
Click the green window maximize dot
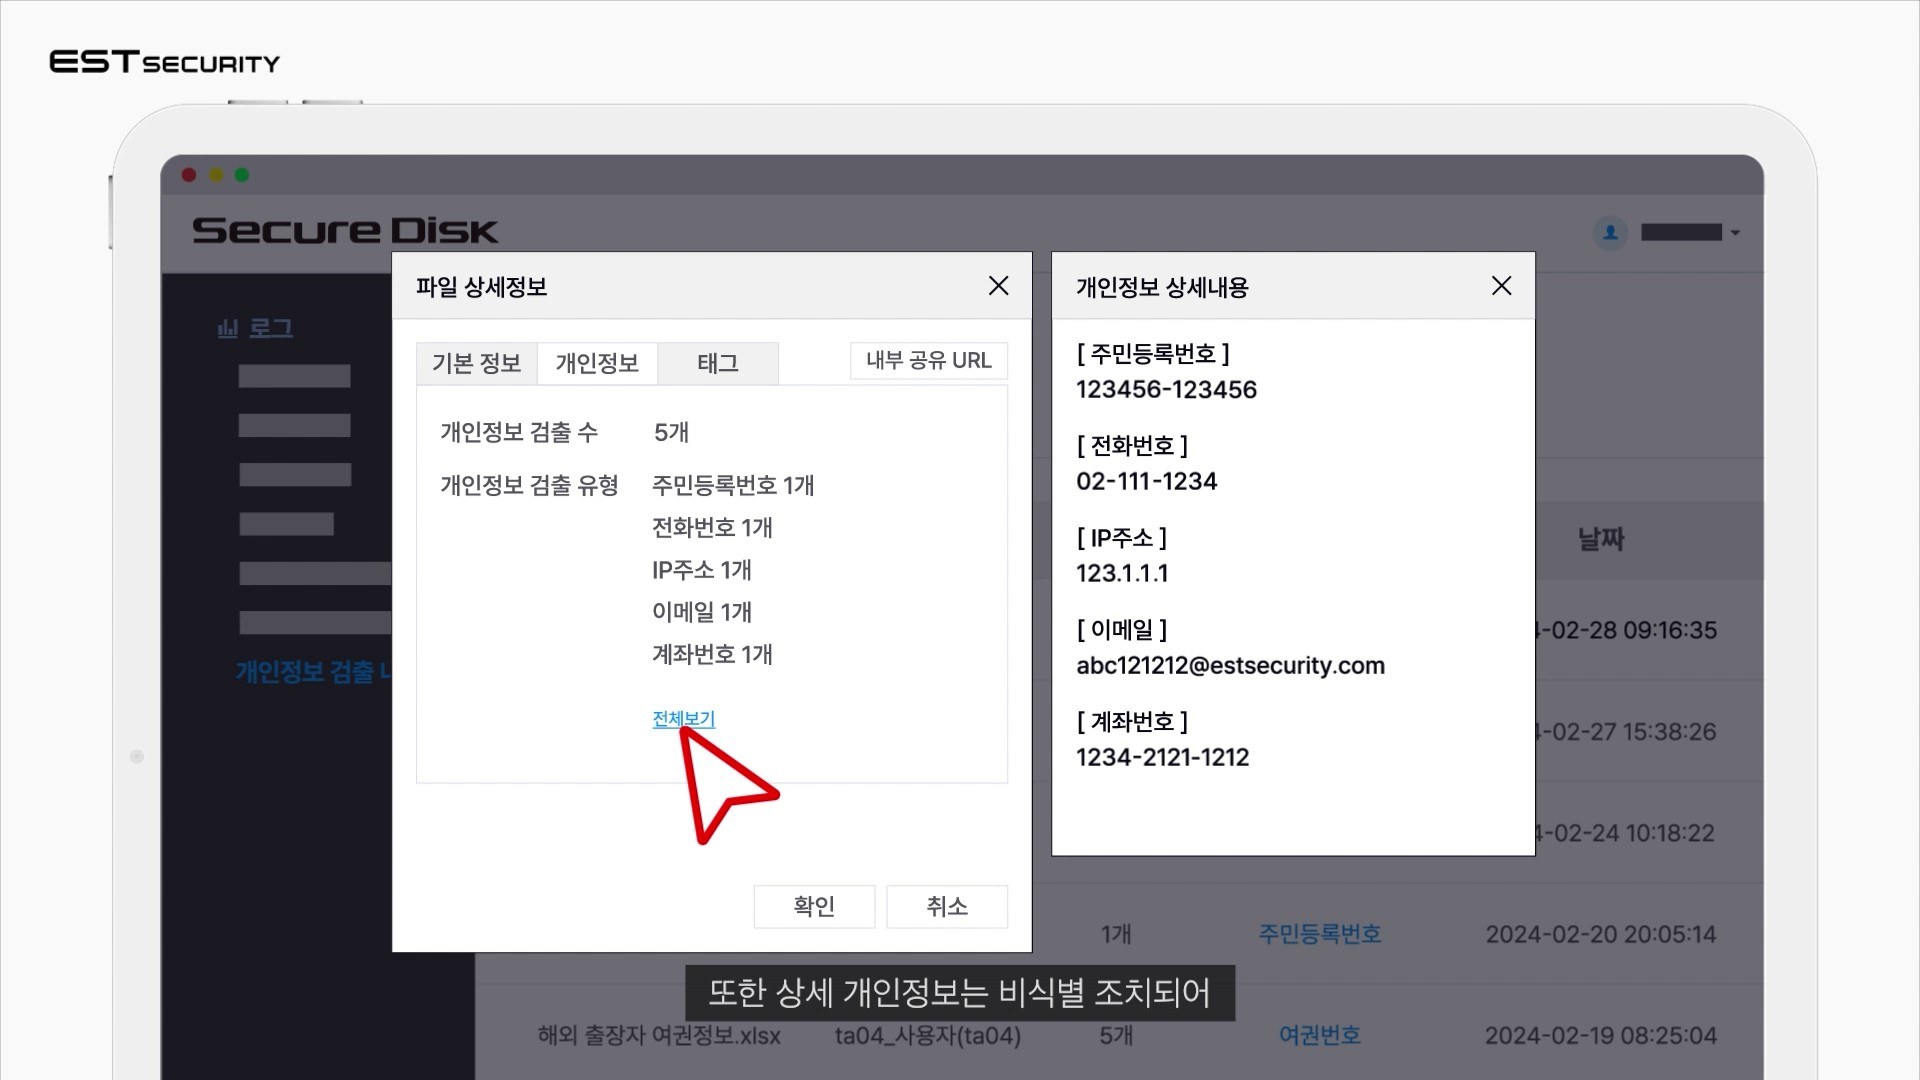point(242,175)
